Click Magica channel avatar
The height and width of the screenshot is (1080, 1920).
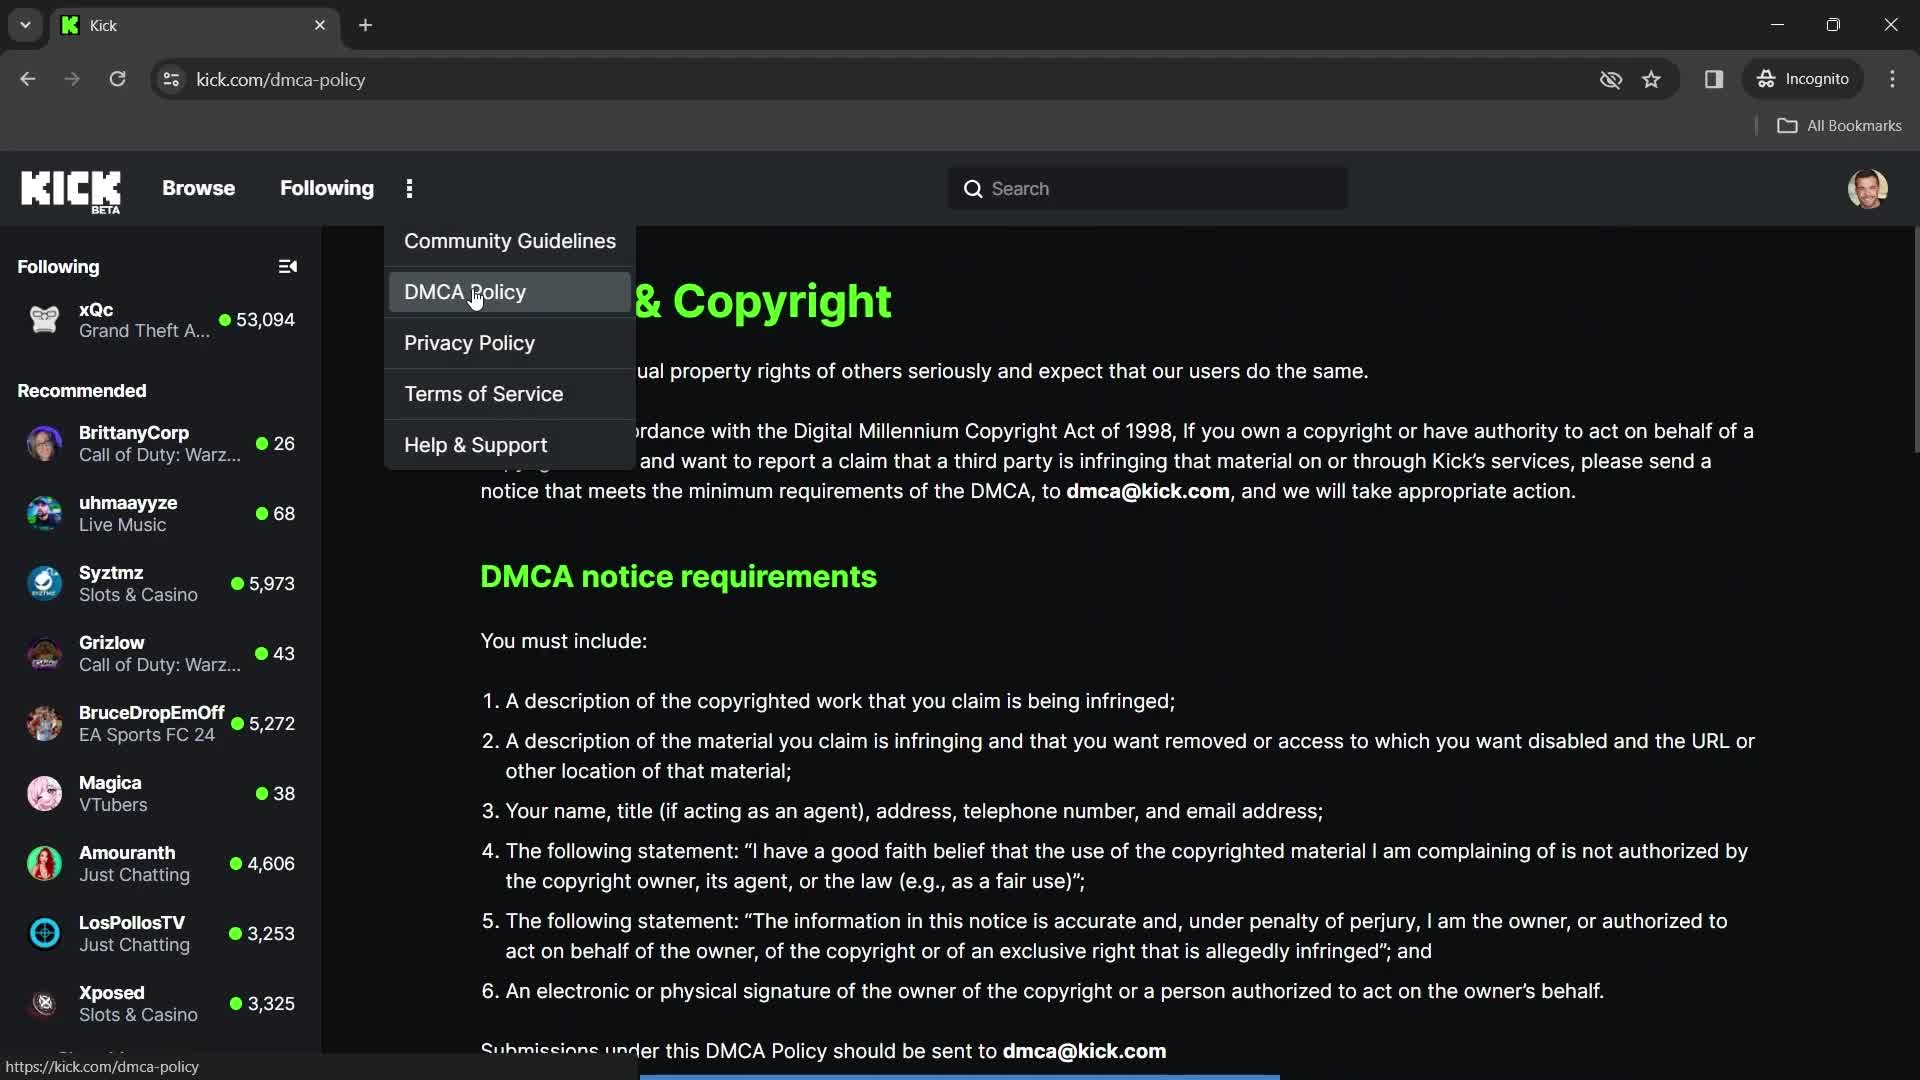[x=44, y=794]
